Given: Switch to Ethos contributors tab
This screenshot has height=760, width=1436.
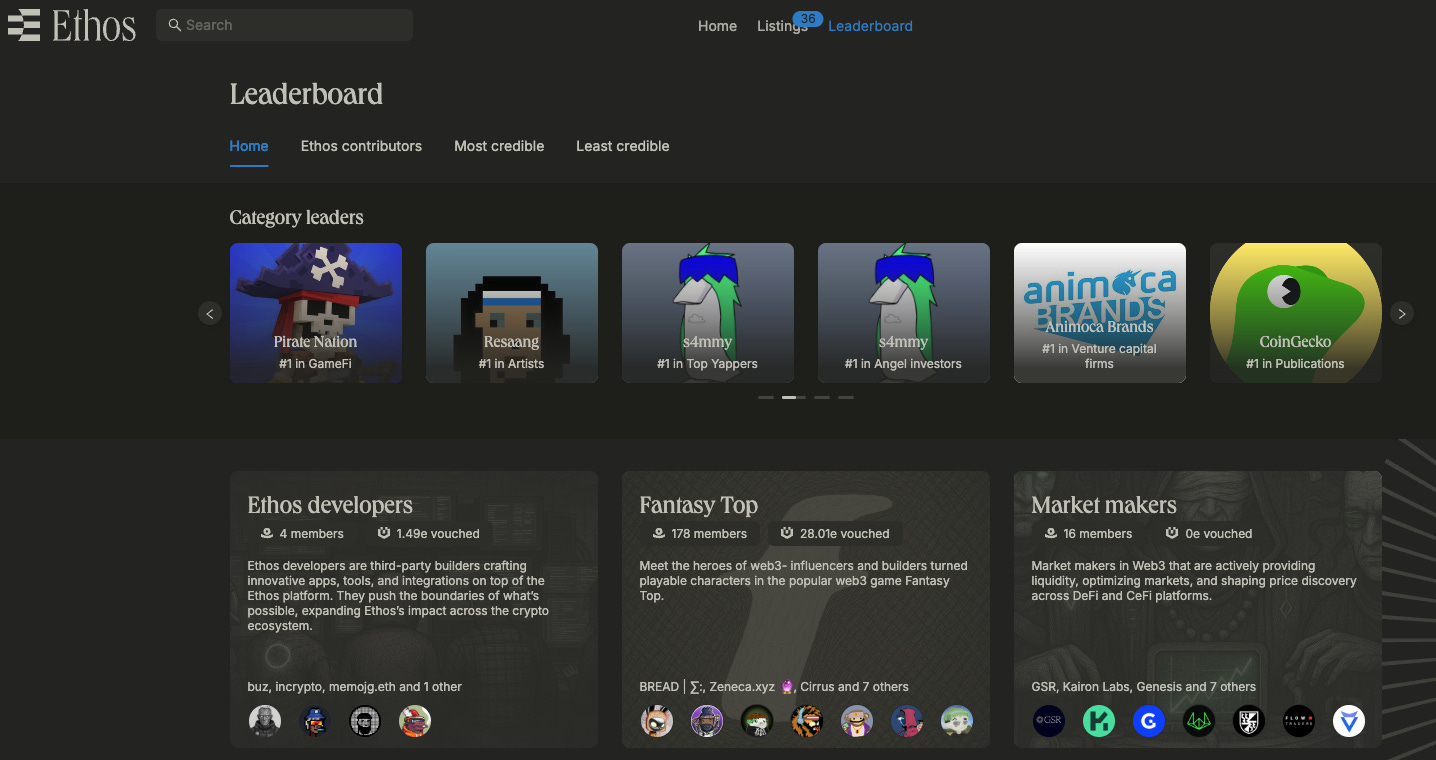Looking at the screenshot, I should tap(361, 146).
